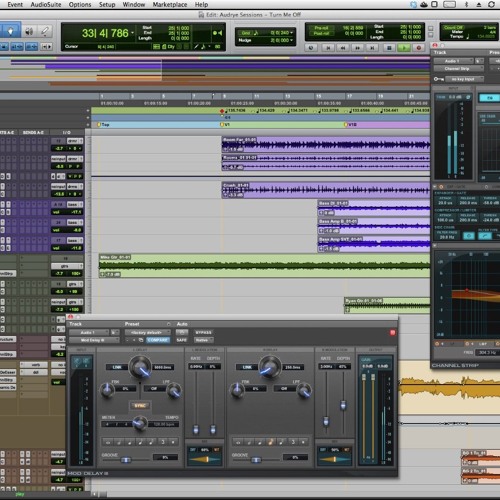
Task: Open the Setup menu
Action: click(107, 5)
